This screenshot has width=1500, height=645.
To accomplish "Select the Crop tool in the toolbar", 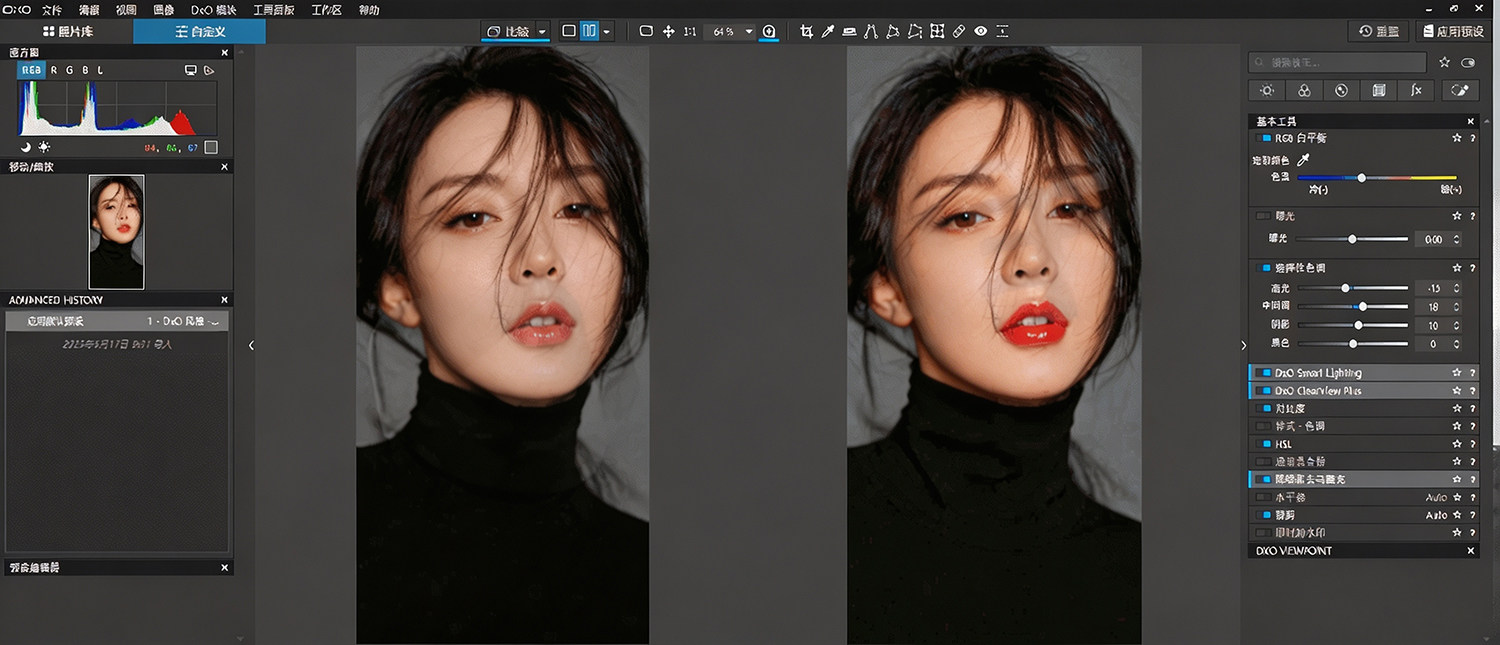I will [806, 32].
